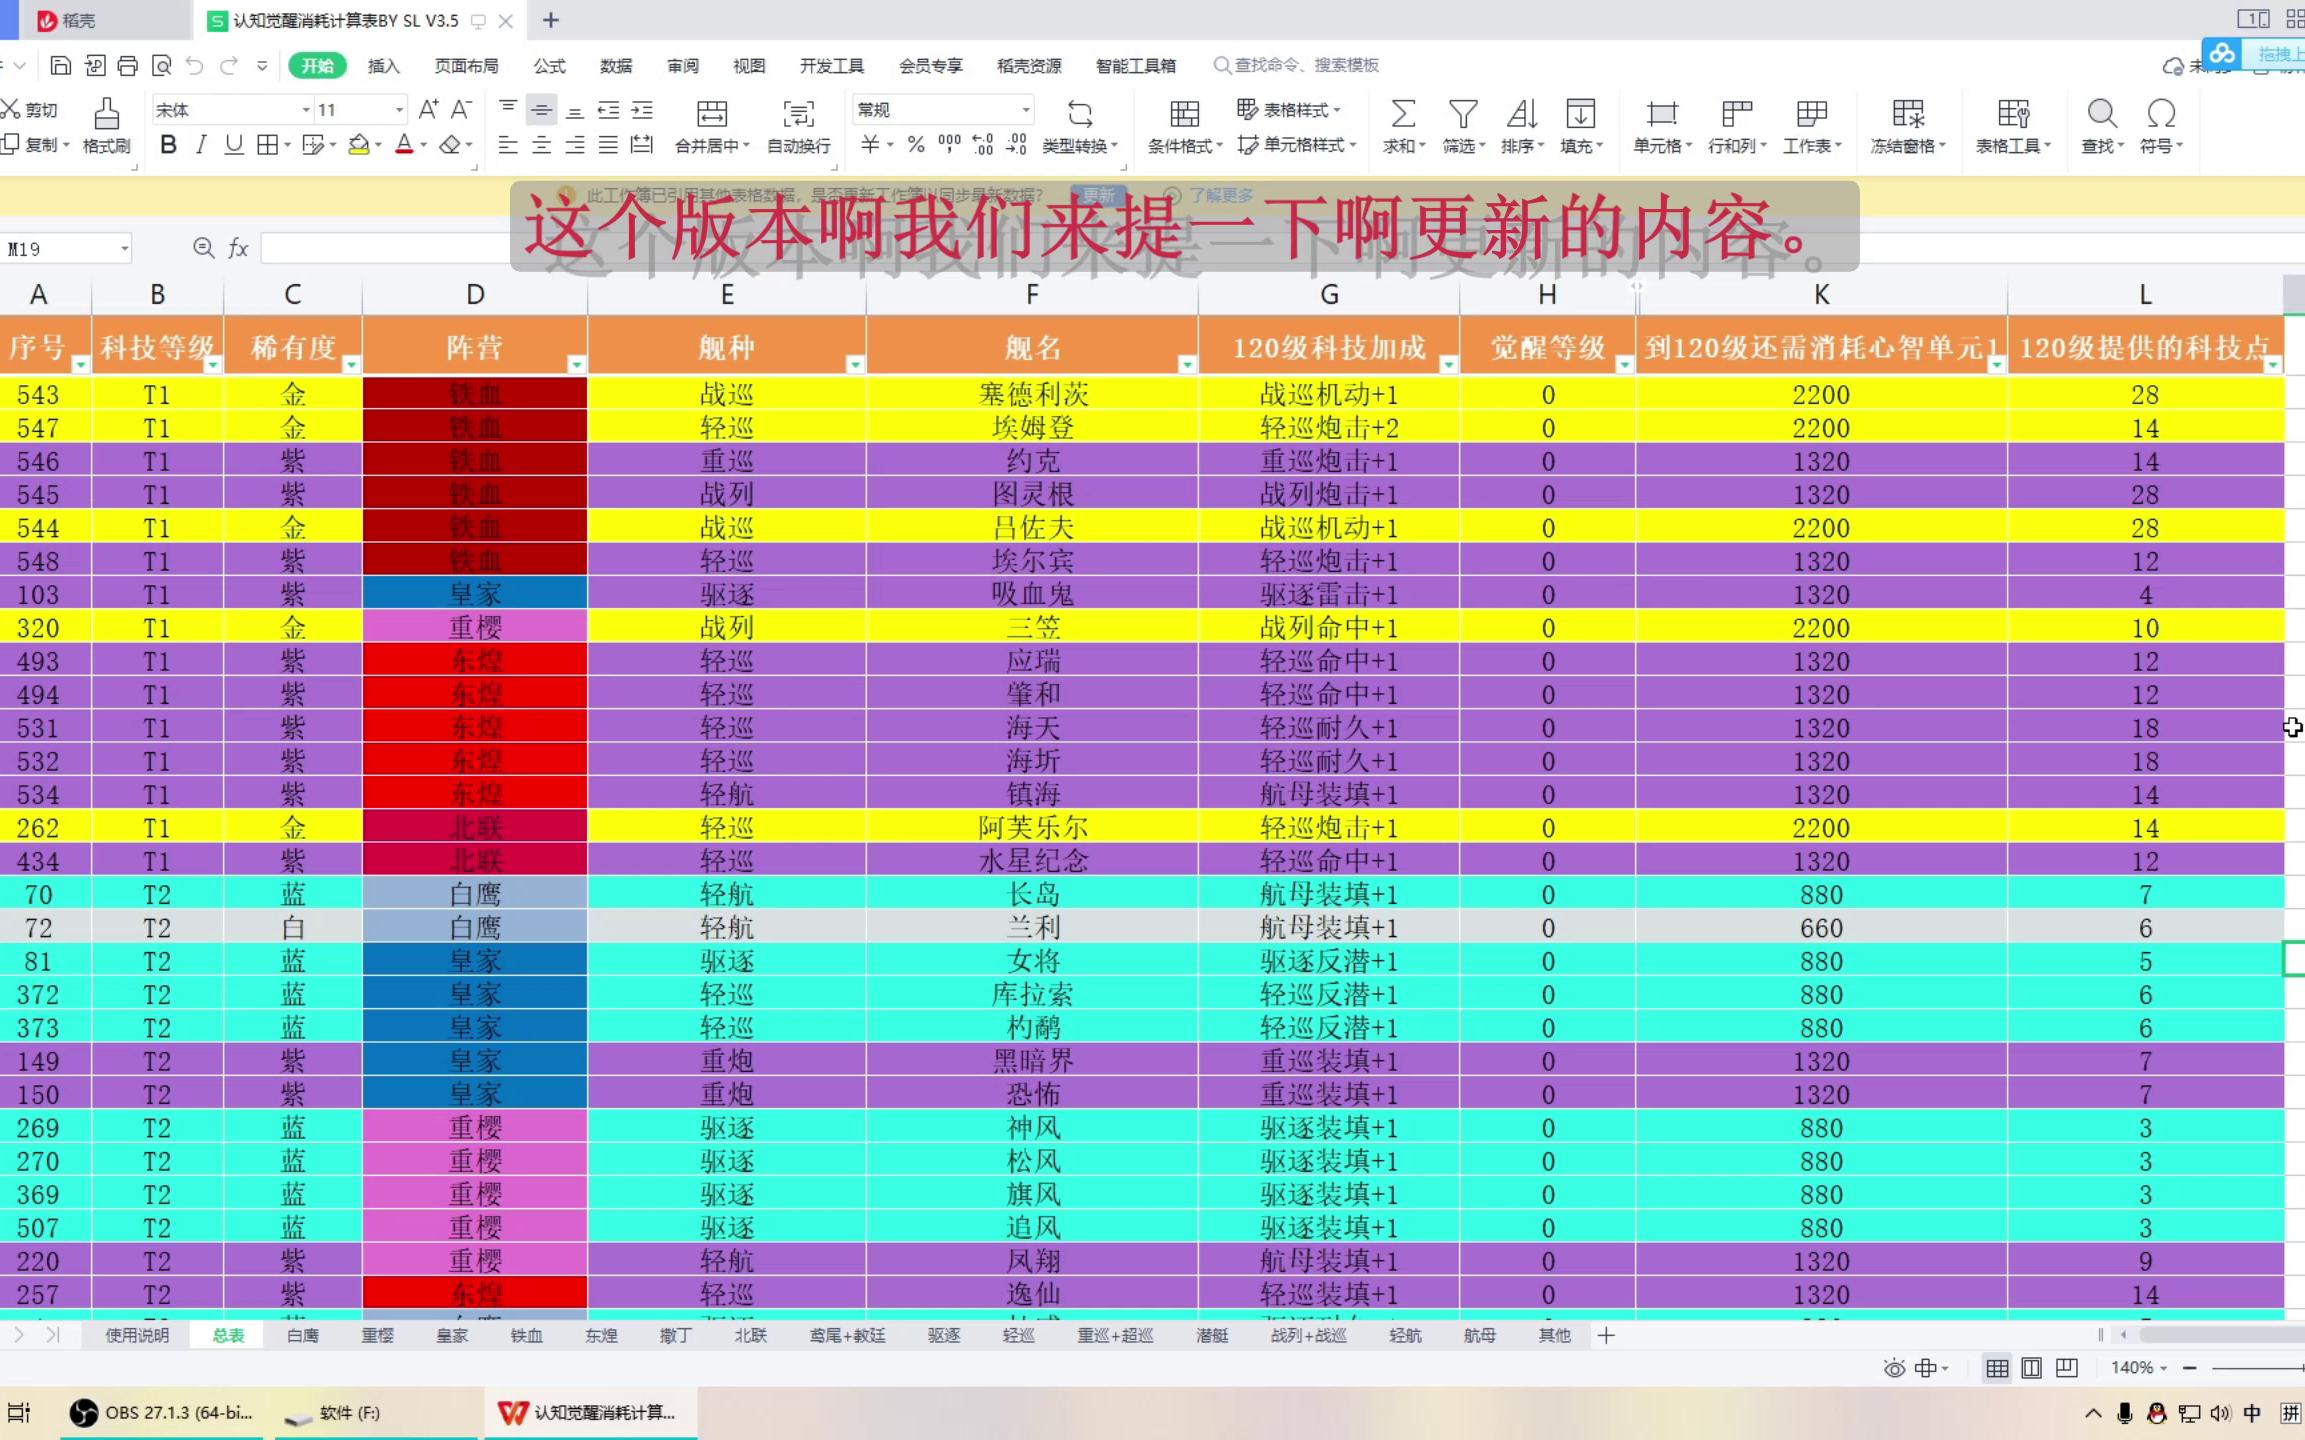2305x1440 pixels.
Task: Click the Print icon in quick toolbar
Action: (x=127, y=66)
